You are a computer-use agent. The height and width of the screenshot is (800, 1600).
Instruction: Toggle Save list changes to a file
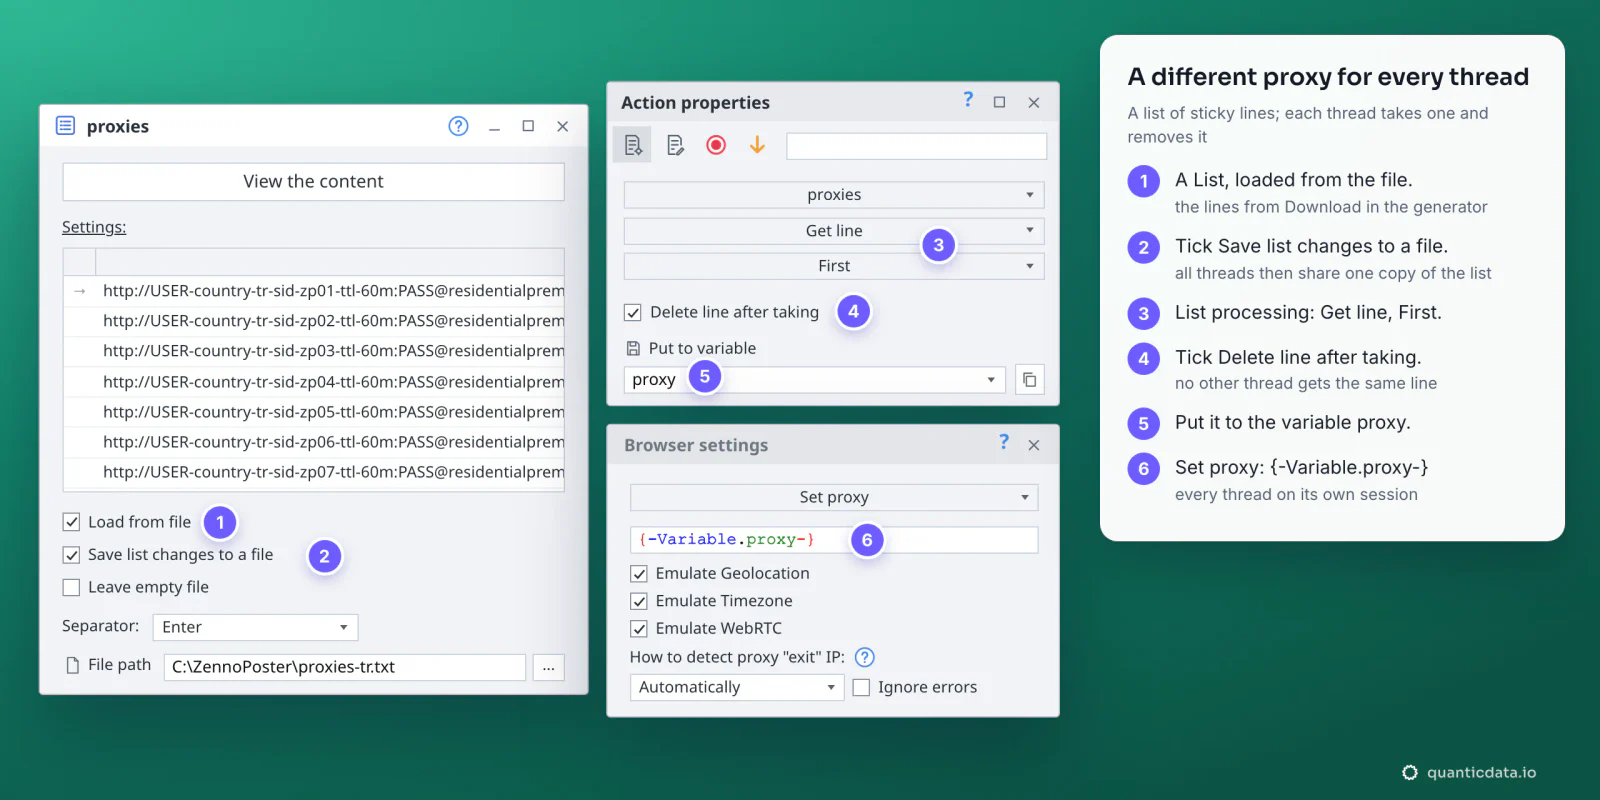[71, 555]
